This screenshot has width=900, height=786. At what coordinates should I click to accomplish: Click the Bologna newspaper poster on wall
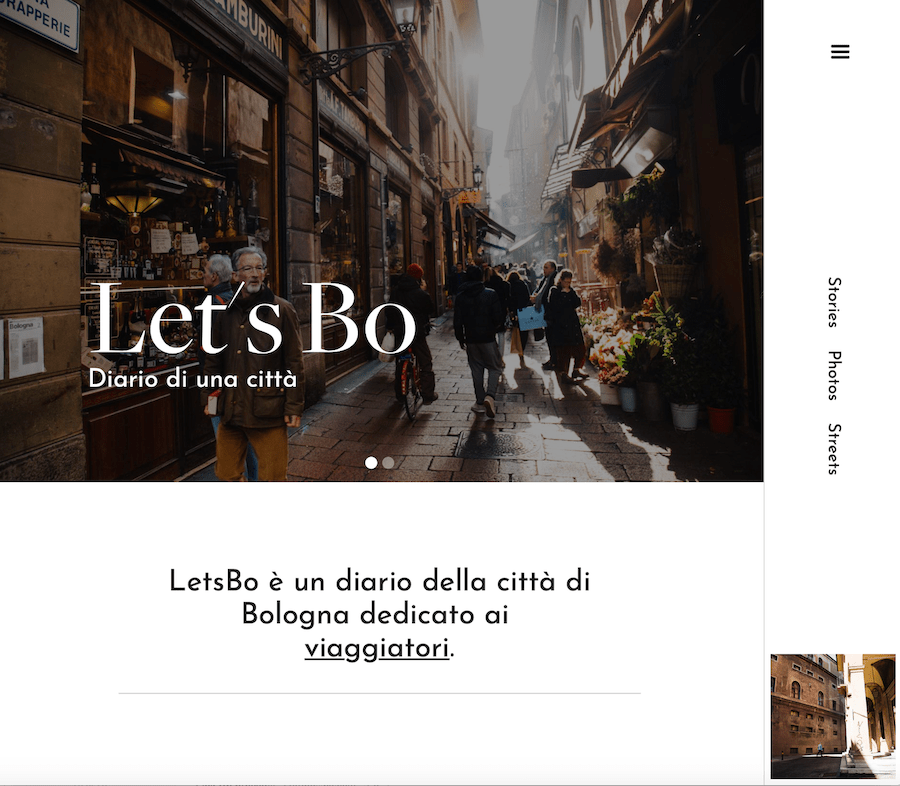25,347
